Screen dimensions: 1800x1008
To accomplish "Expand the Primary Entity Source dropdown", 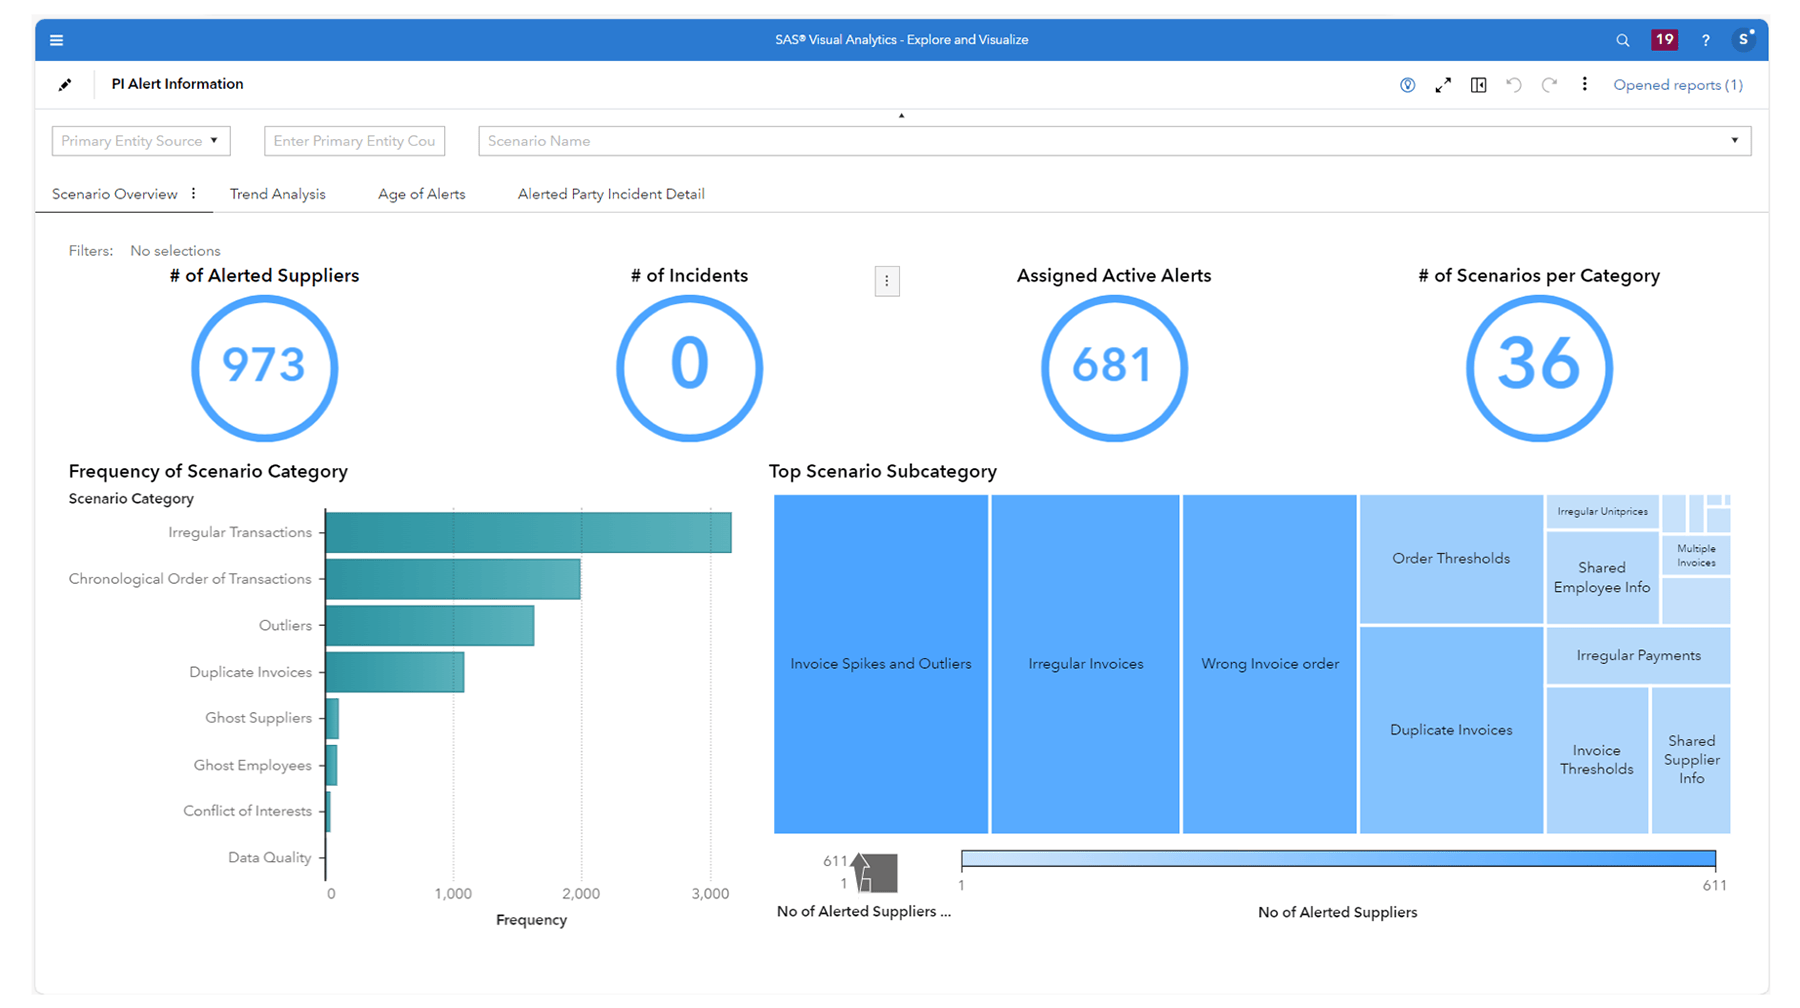I will point(141,141).
